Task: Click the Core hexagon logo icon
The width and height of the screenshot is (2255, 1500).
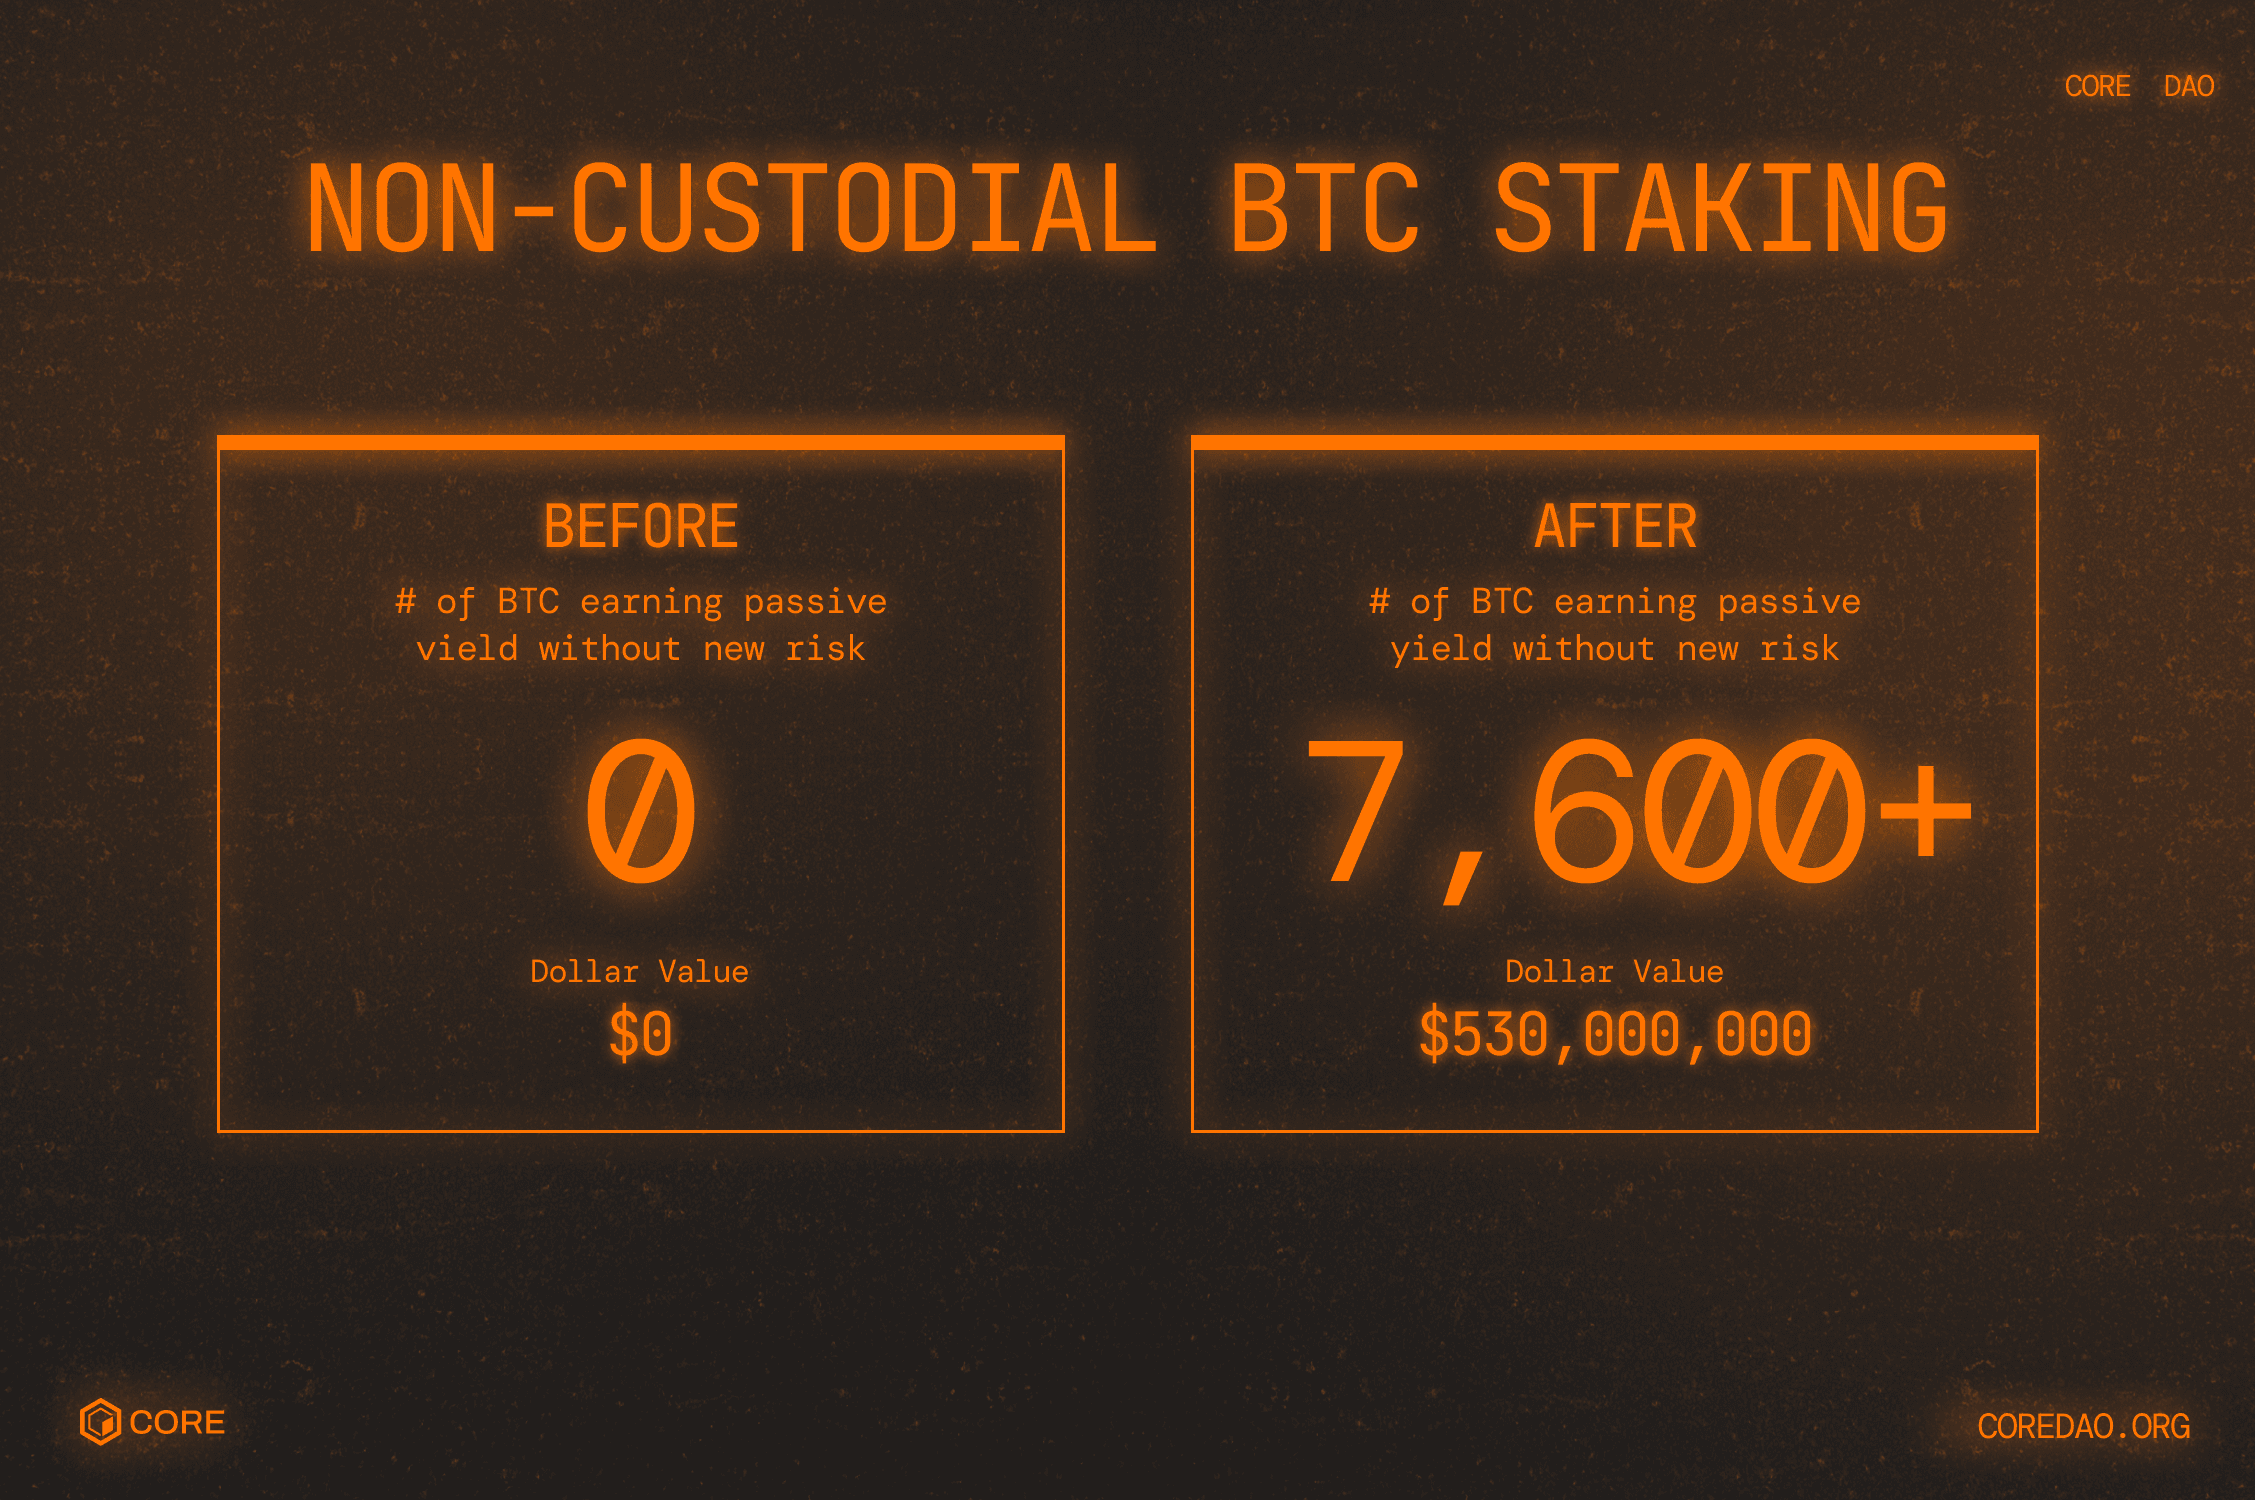Action: click(100, 1422)
